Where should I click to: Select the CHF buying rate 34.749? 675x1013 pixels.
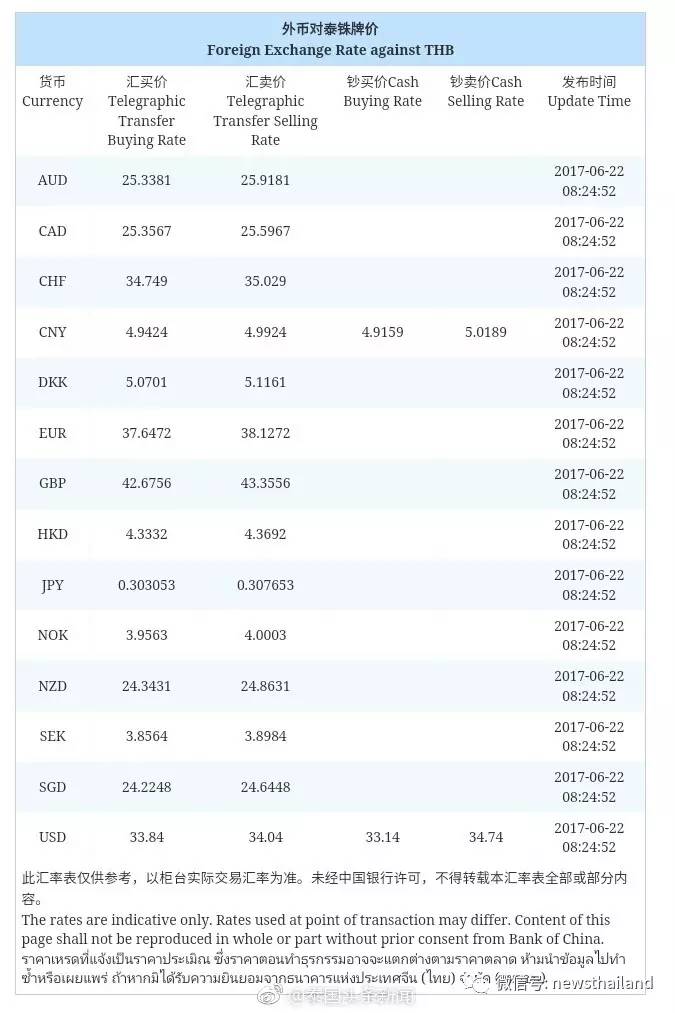pos(147,281)
